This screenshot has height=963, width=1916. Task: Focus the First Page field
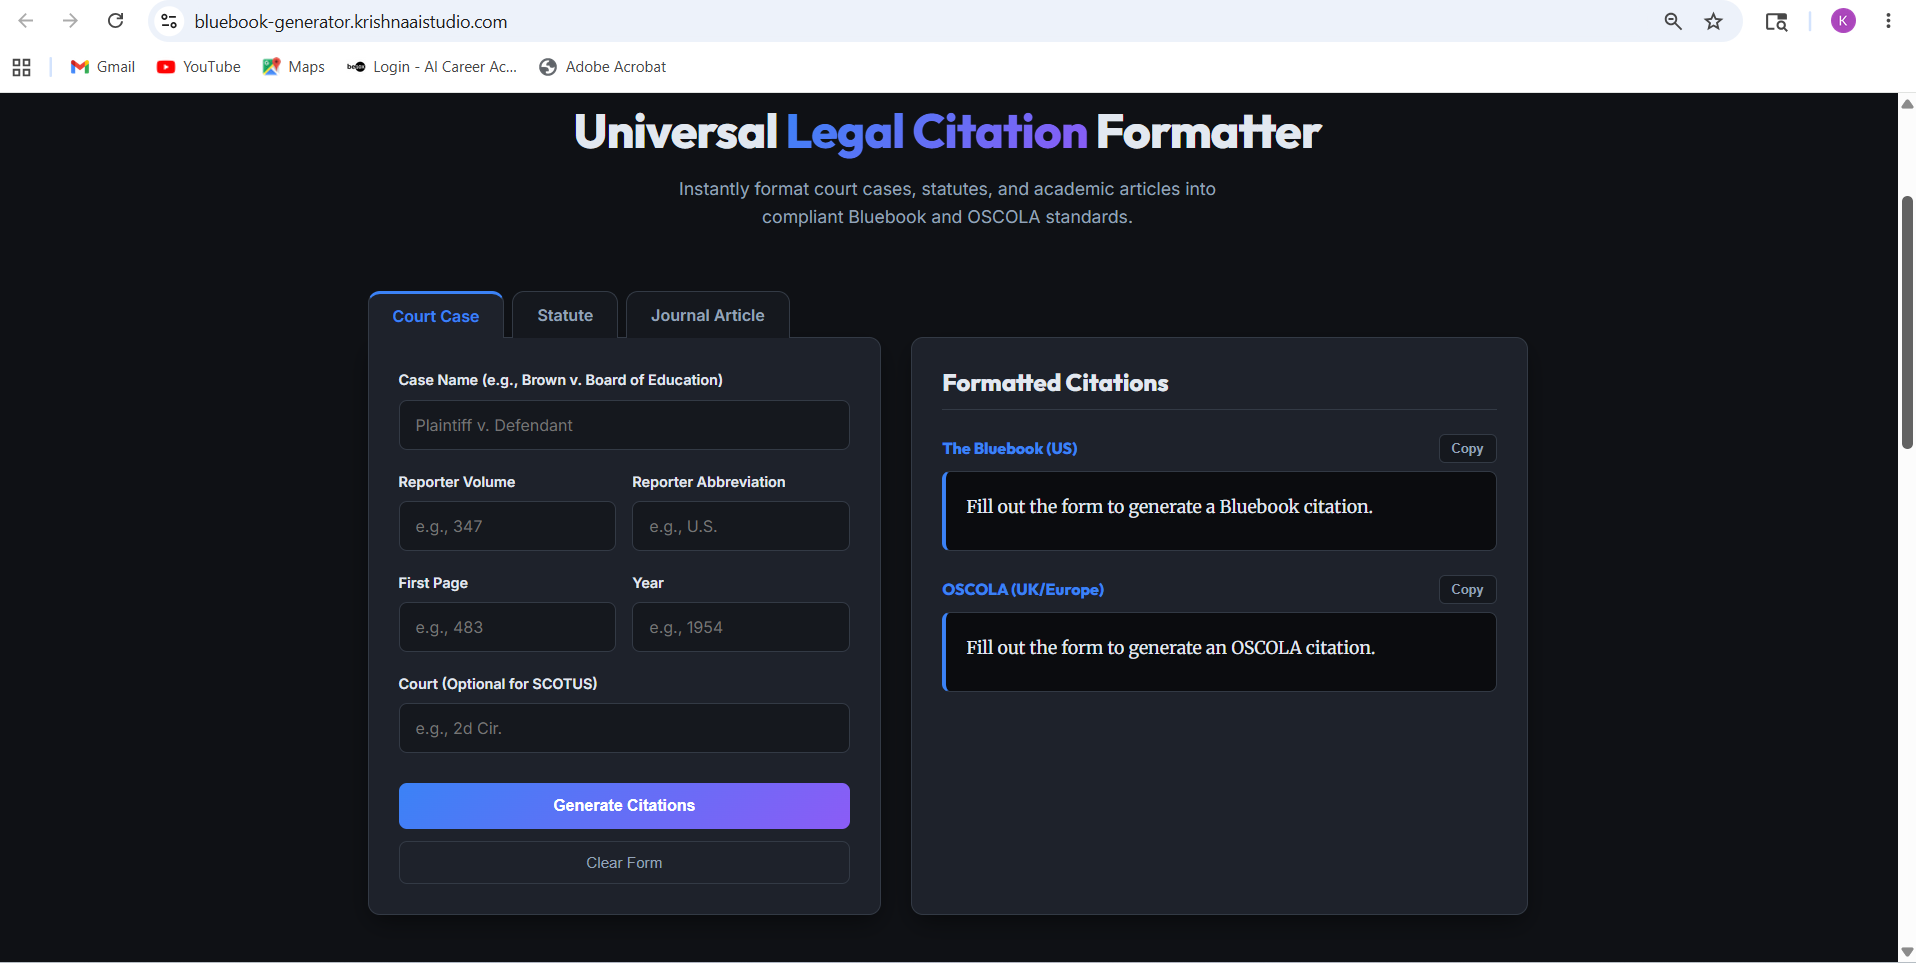(x=507, y=627)
